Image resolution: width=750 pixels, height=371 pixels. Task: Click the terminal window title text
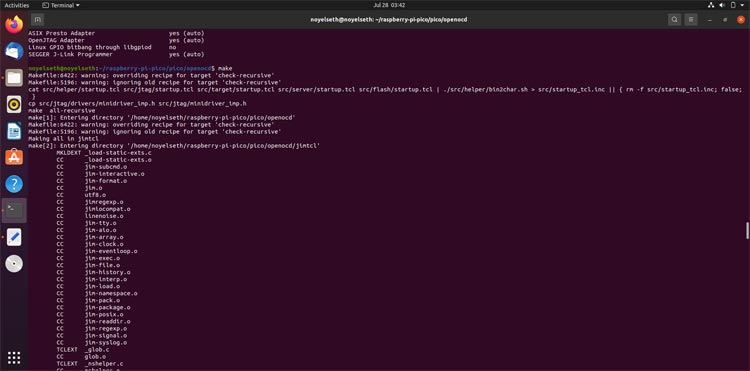[x=388, y=20]
